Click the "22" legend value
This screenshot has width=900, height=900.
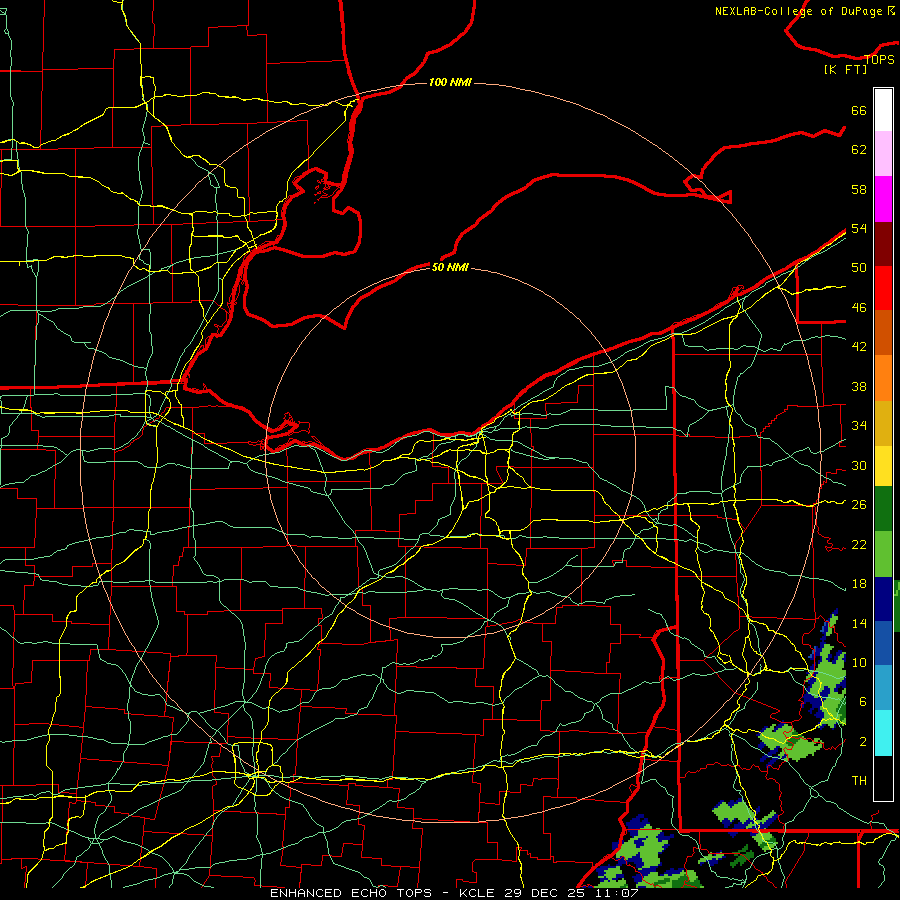859,544
